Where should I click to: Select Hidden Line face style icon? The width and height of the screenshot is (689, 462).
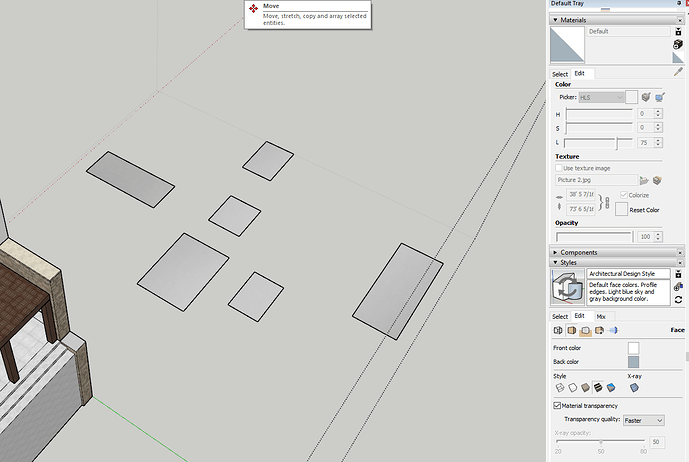click(573, 388)
